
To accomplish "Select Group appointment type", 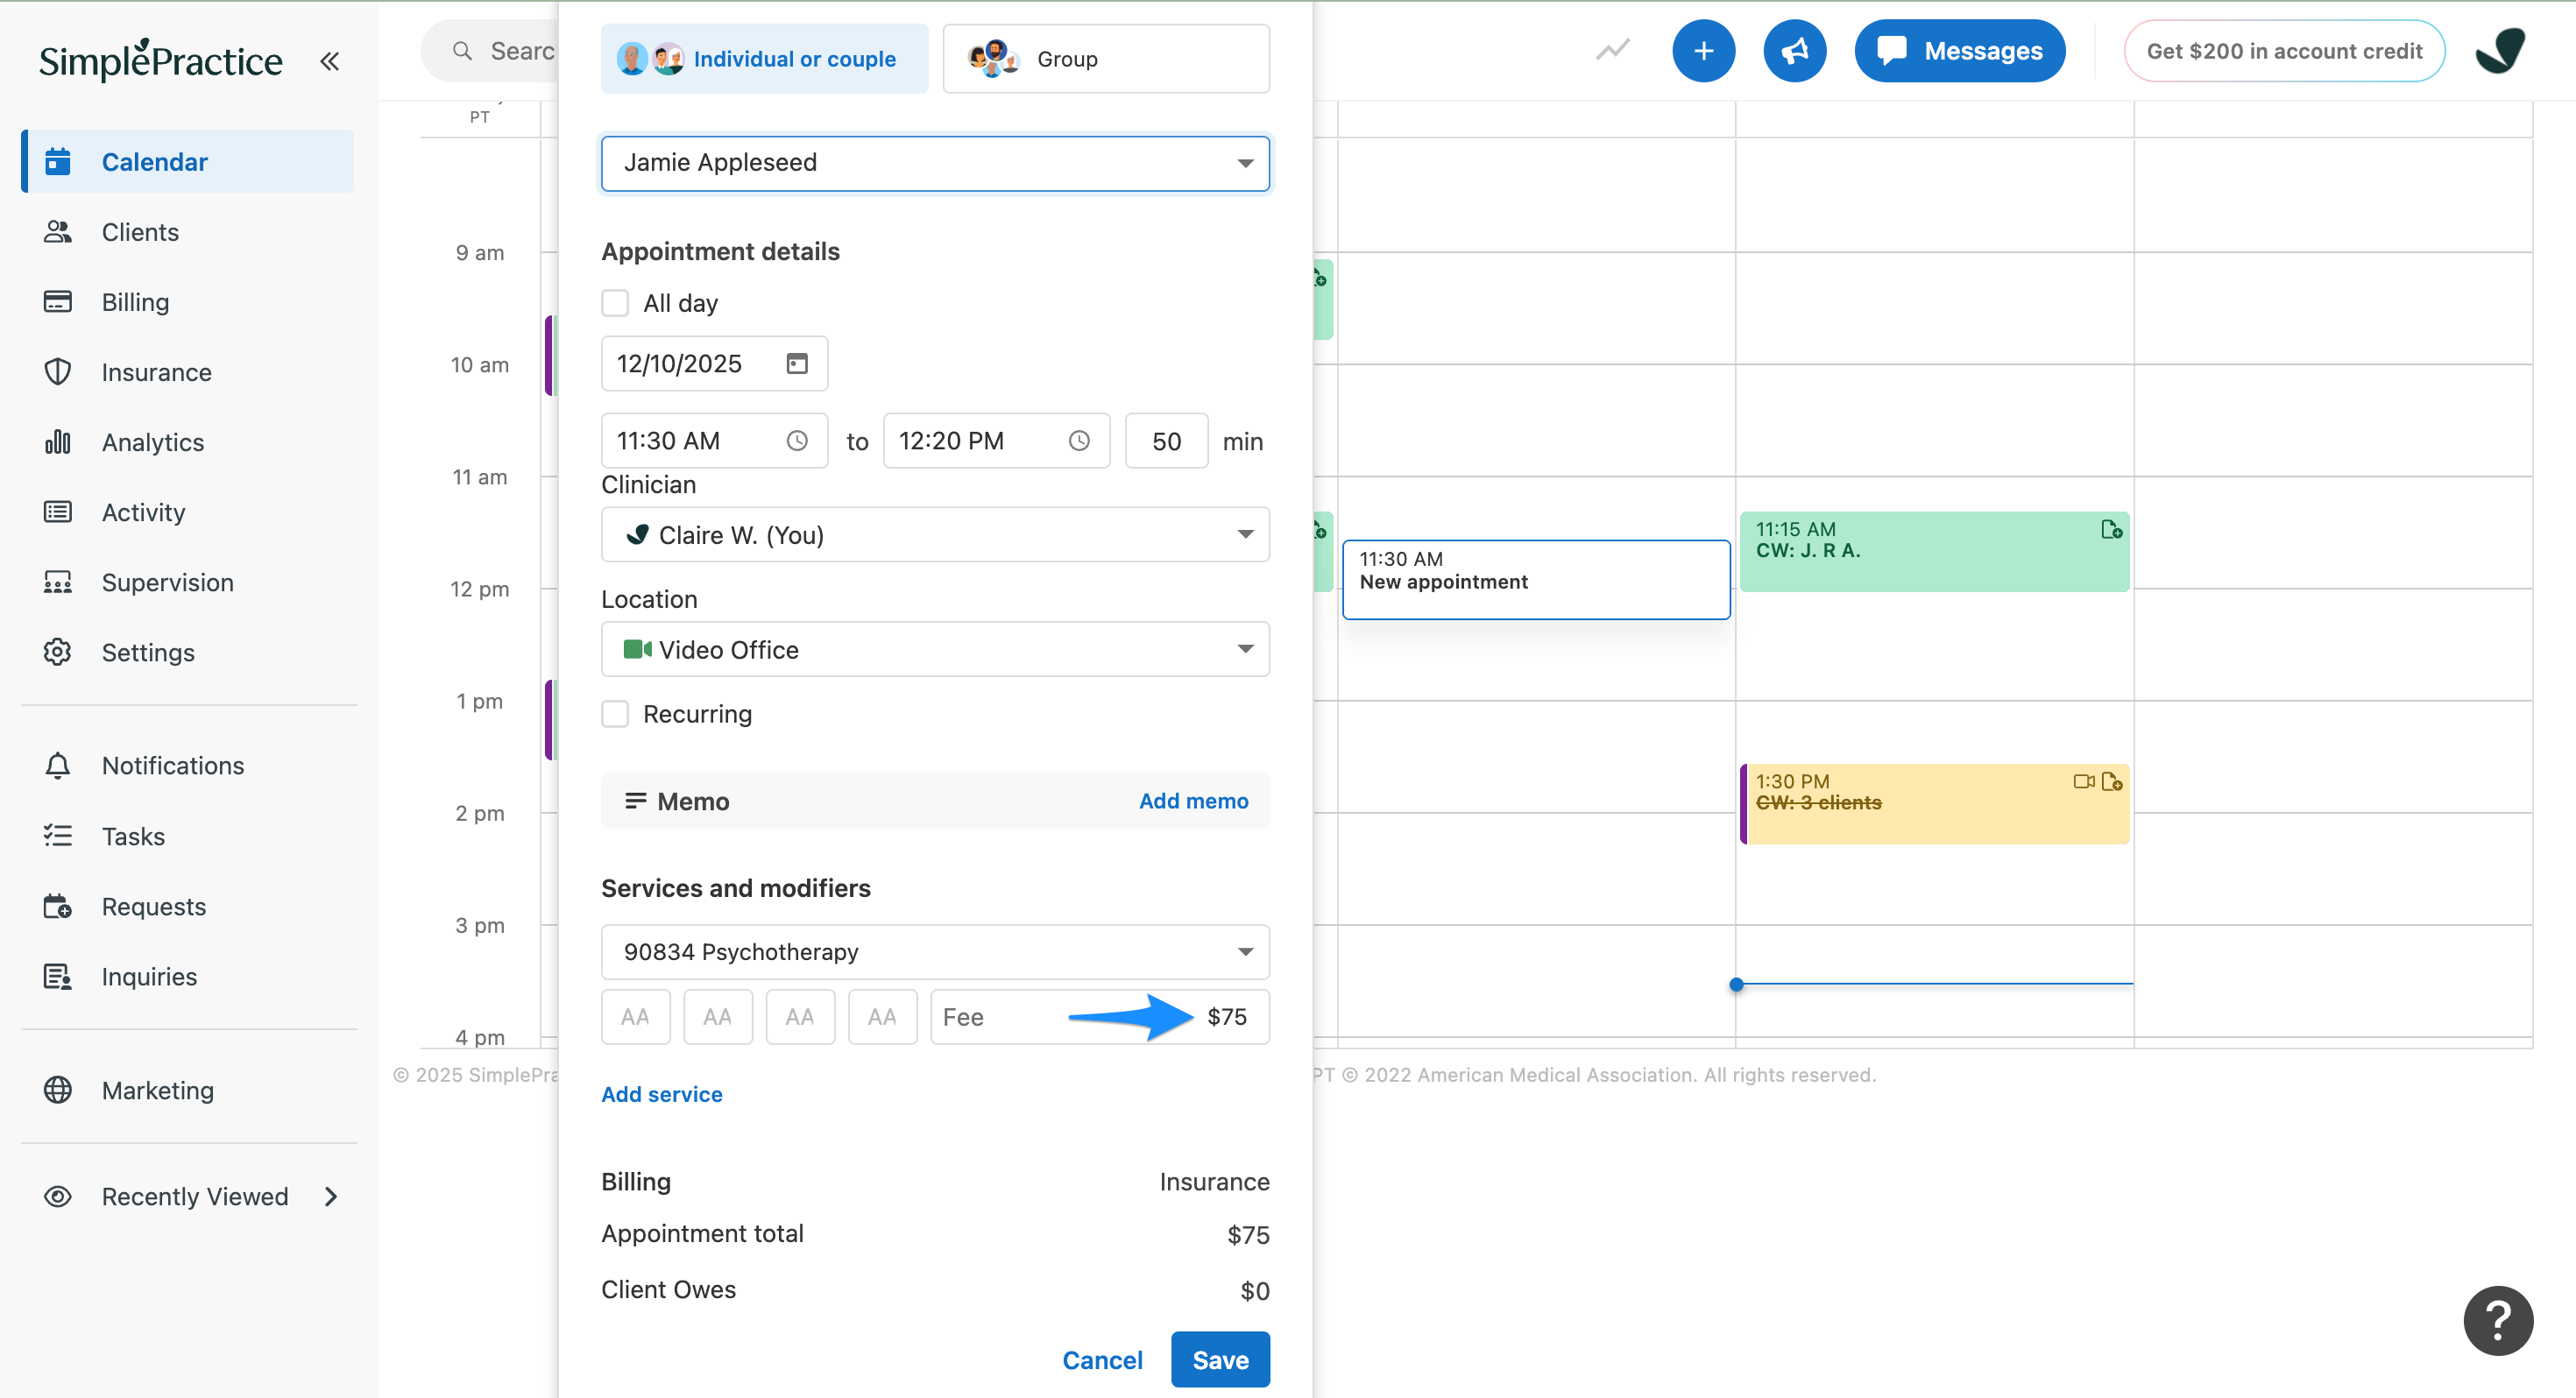I will (x=1106, y=59).
